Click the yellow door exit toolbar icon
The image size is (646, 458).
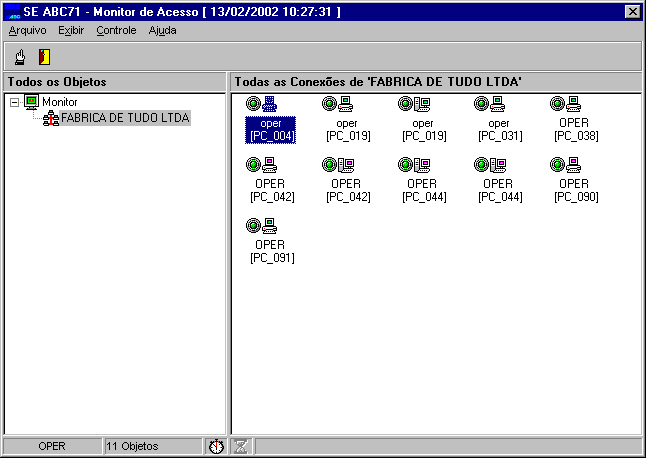click(44, 57)
